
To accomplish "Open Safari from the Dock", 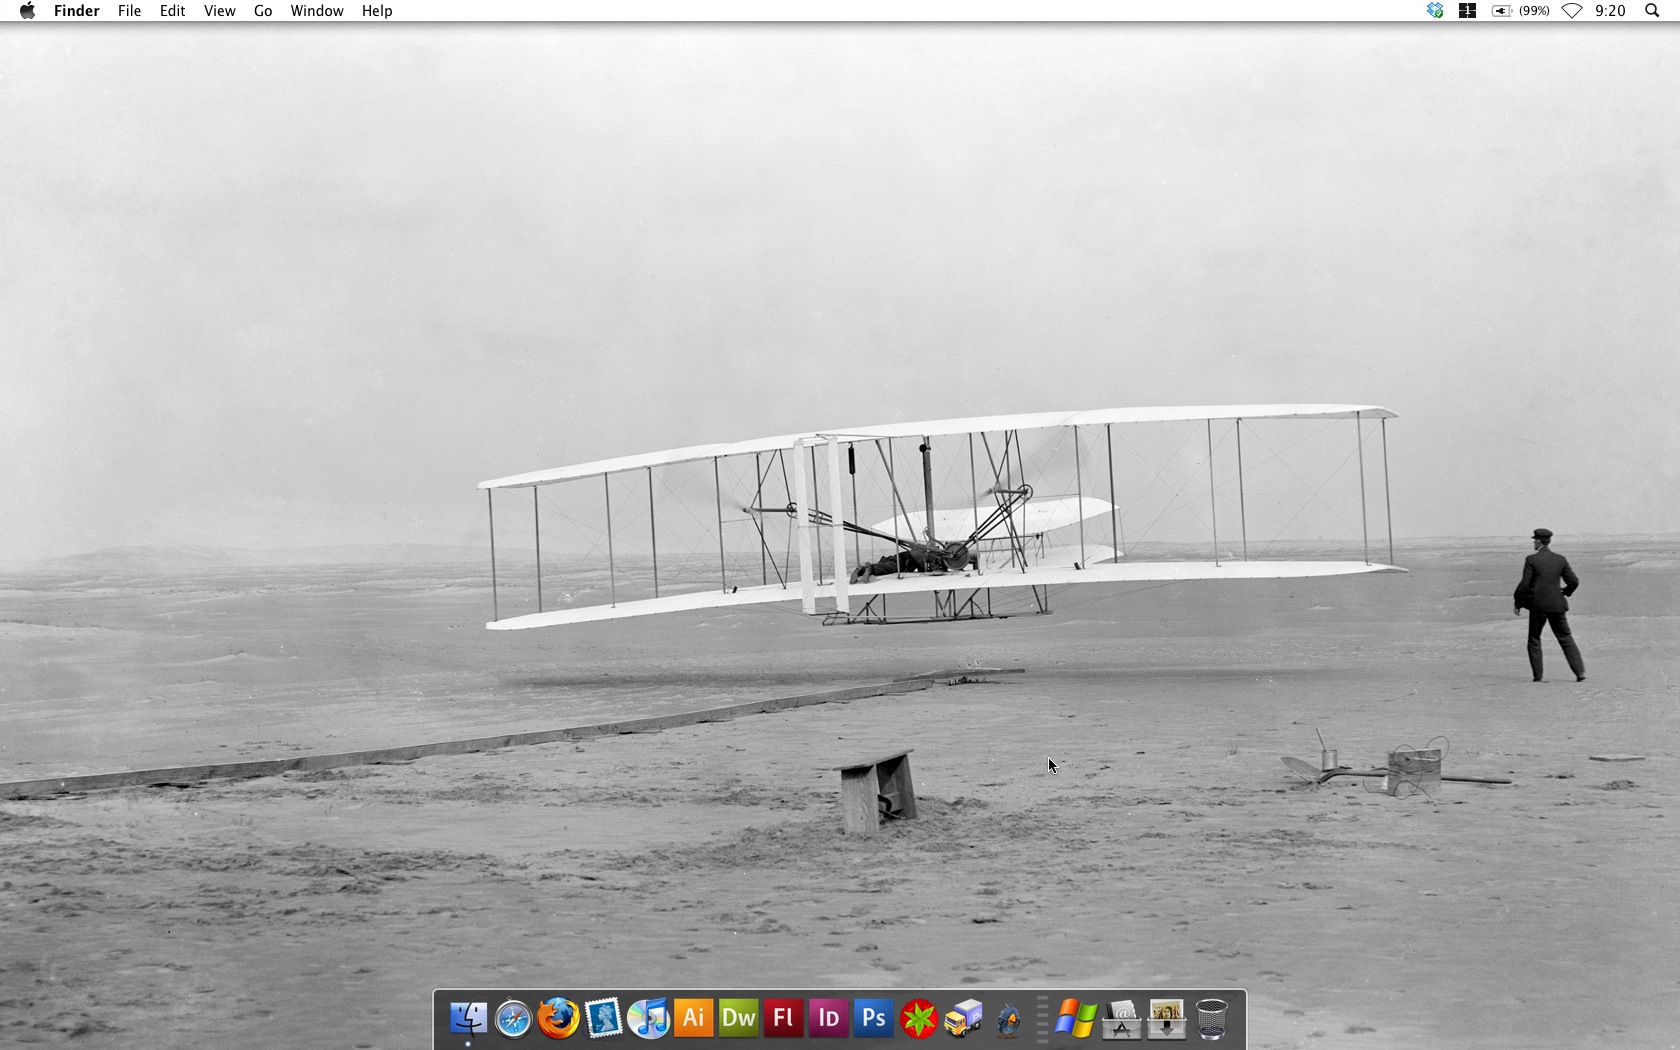I will [x=513, y=1018].
